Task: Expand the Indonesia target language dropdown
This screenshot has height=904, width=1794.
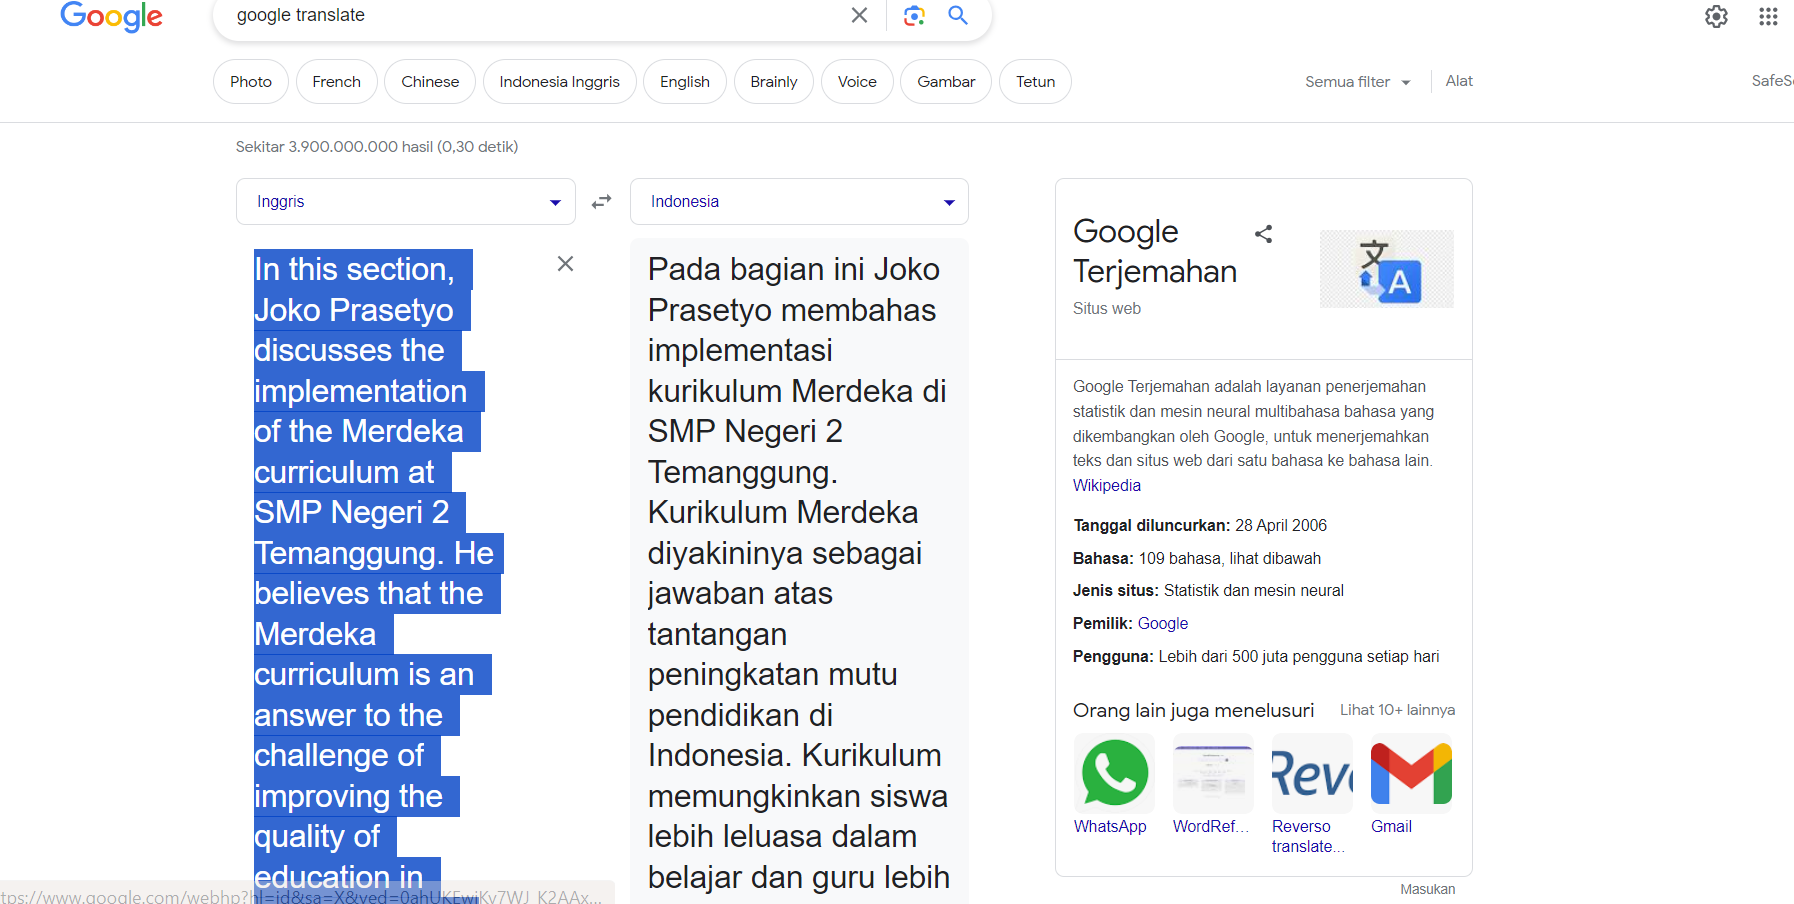Action: [799, 201]
